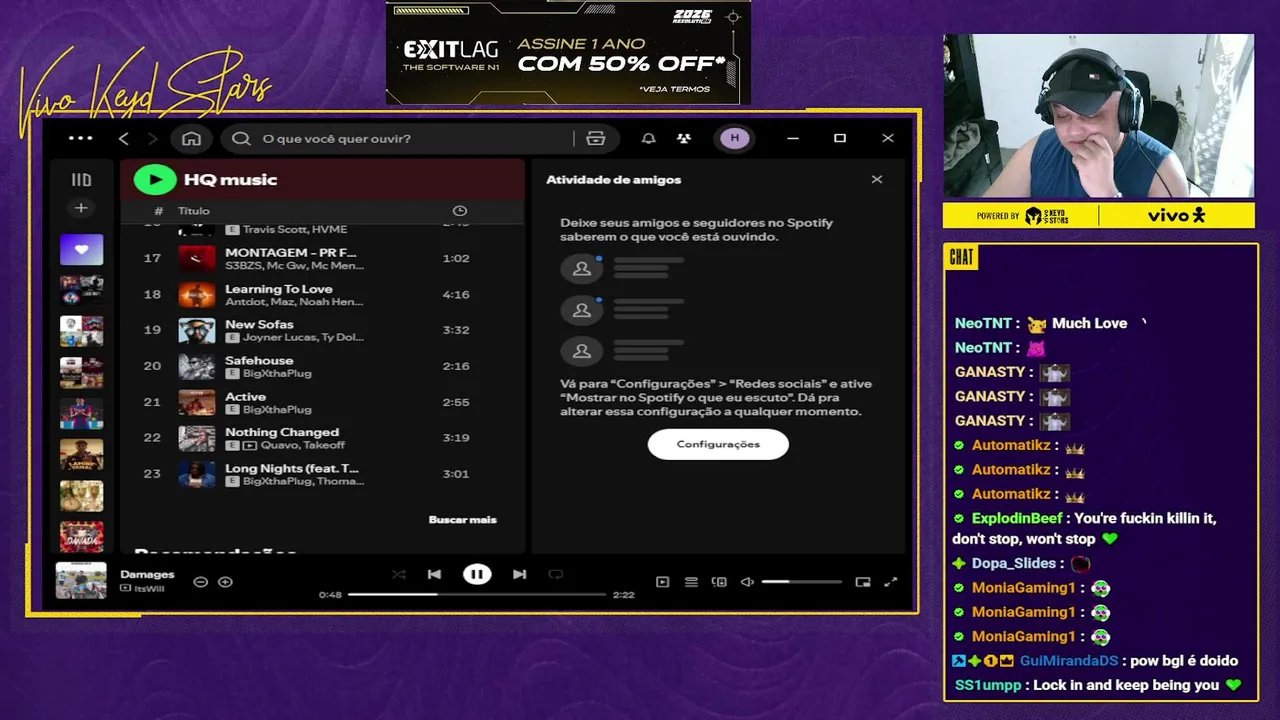Open the Browse icon in the search bar
The height and width of the screenshot is (720, 1280).
point(596,138)
